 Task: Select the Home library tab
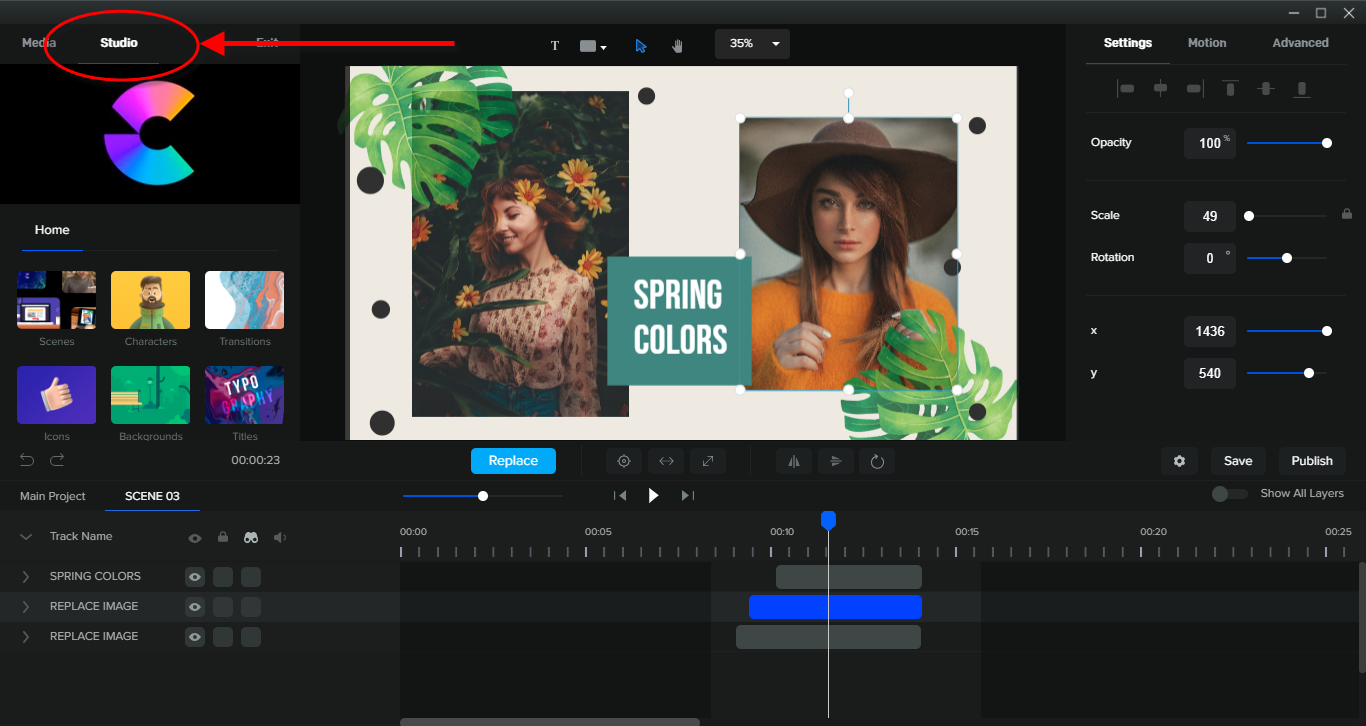pos(52,230)
